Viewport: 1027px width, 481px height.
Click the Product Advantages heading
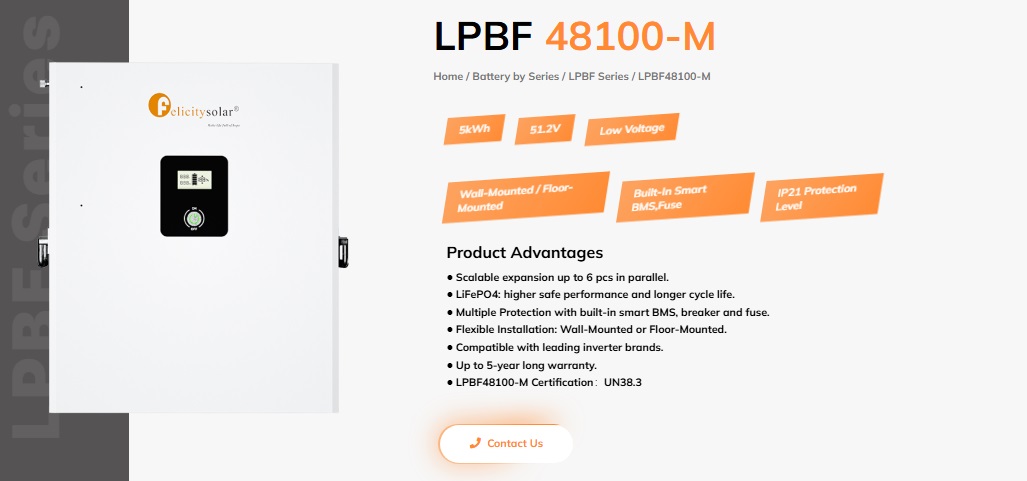(524, 252)
